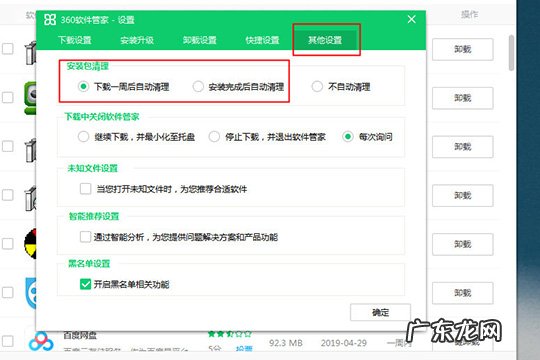Select the 每次询问 radio option
The image size is (540, 360).
(347, 137)
